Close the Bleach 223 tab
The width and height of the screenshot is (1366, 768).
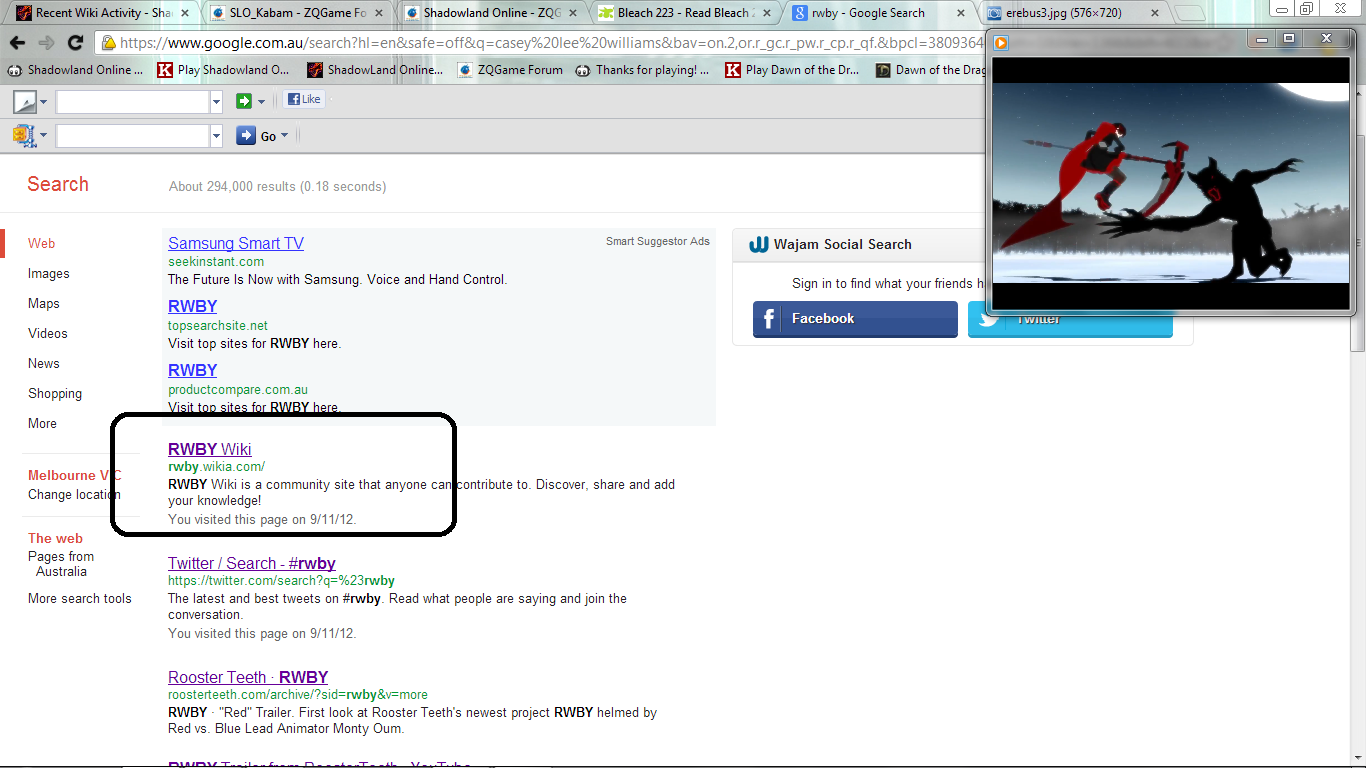pos(766,13)
